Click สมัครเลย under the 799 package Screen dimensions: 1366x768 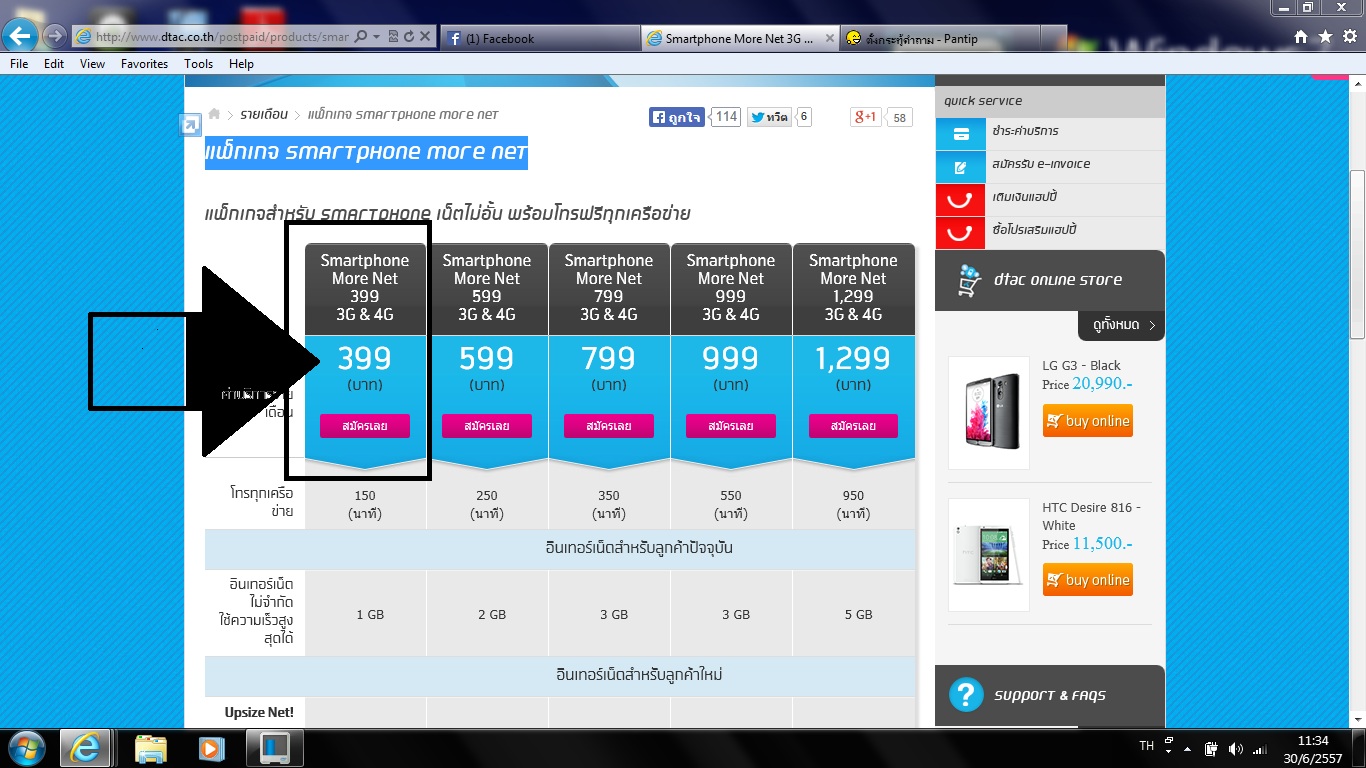[609, 426]
